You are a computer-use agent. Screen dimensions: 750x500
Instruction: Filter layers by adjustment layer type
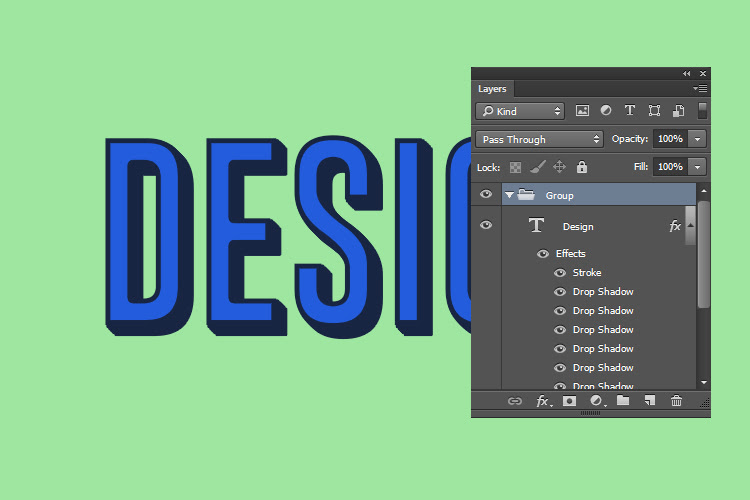point(606,111)
